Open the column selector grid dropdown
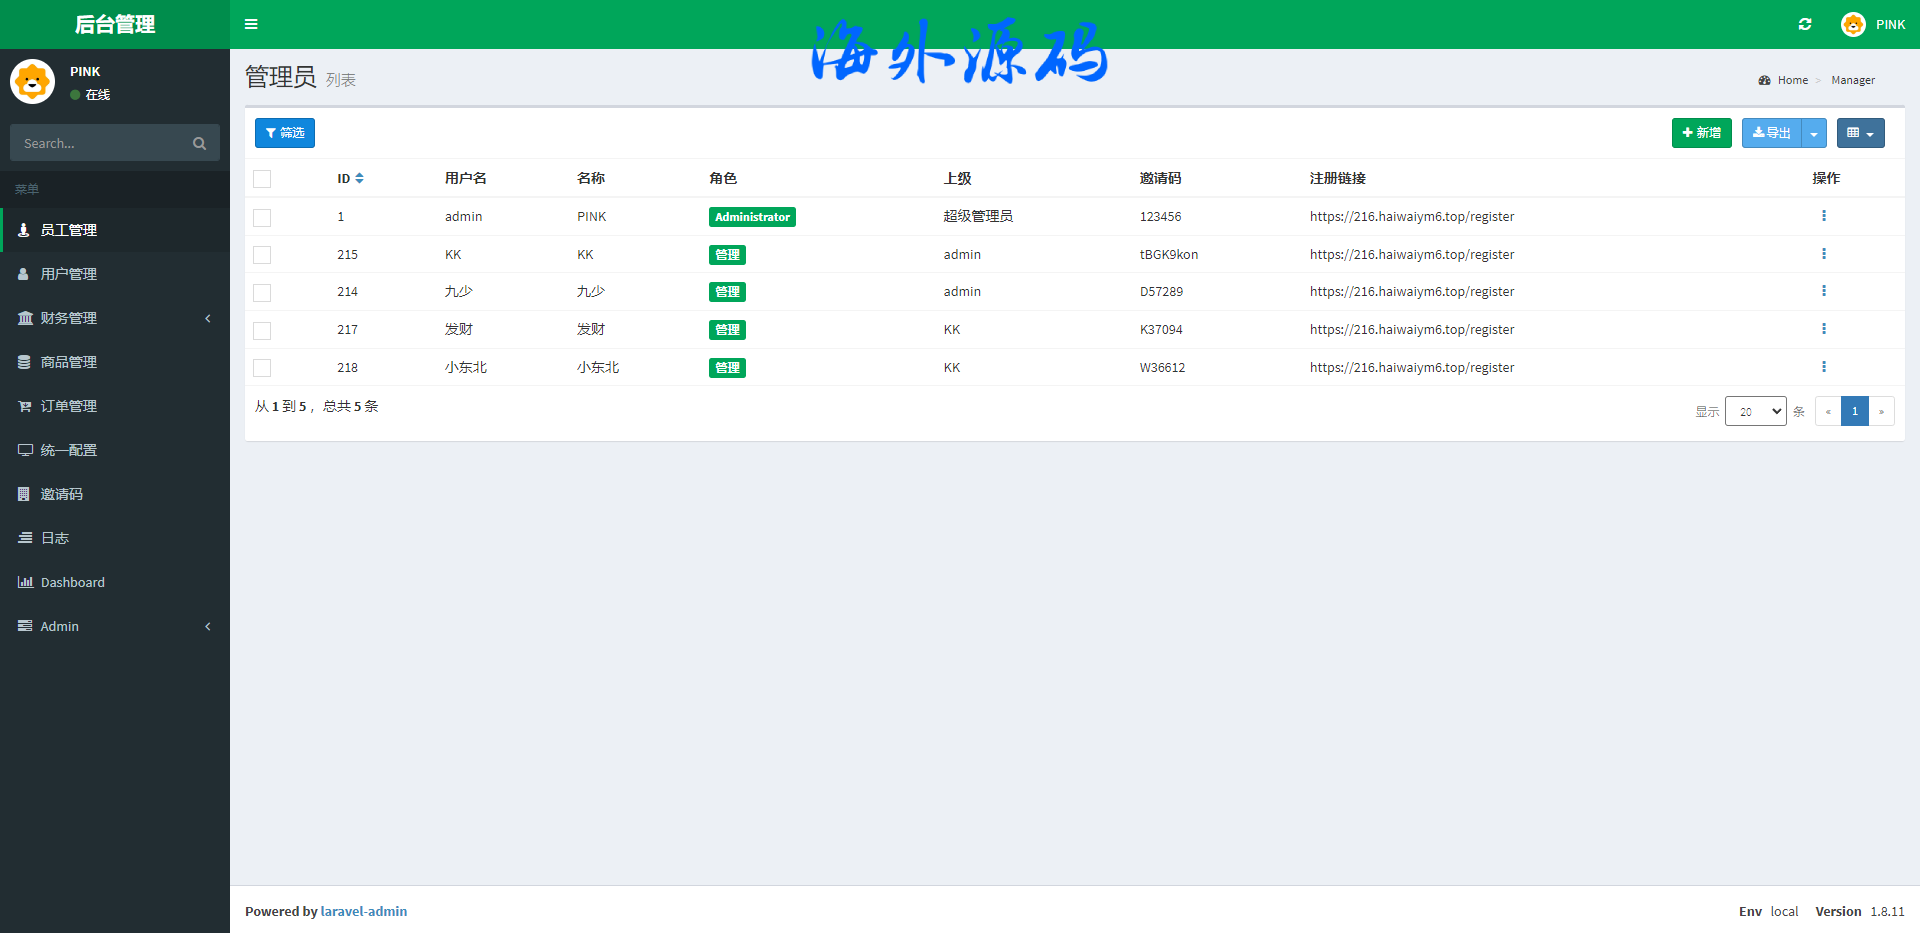The width and height of the screenshot is (1920, 933). [x=1860, y=133]
